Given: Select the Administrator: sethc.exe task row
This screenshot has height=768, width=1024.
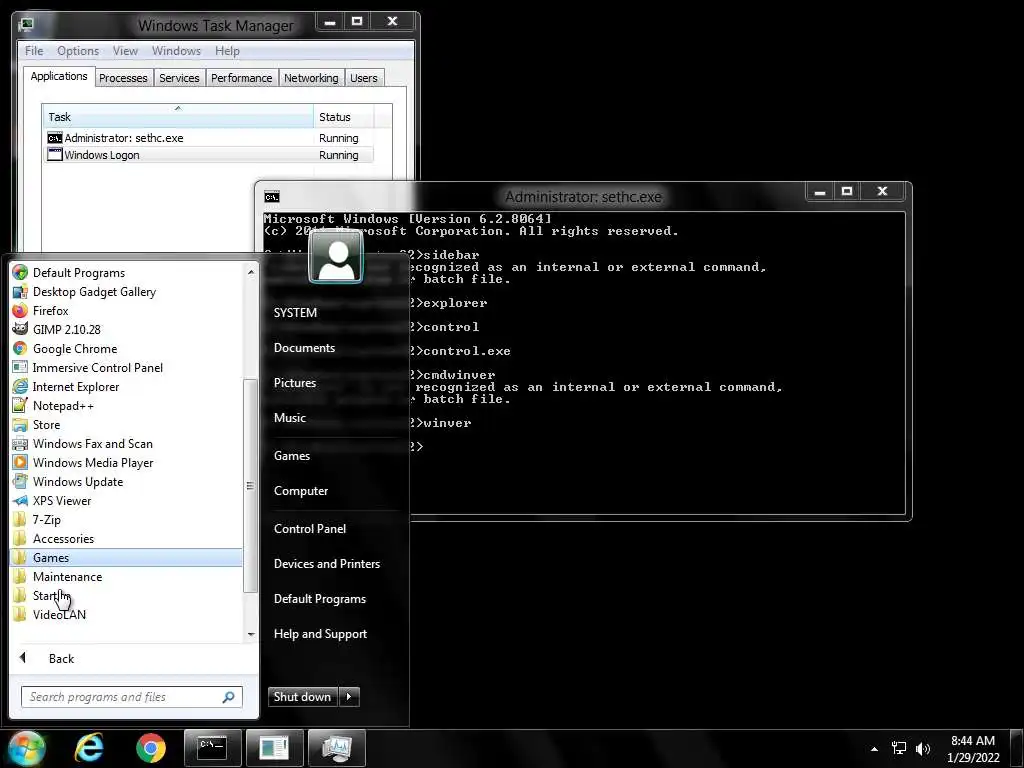Looking at the screenshot, I should point(210,138).
